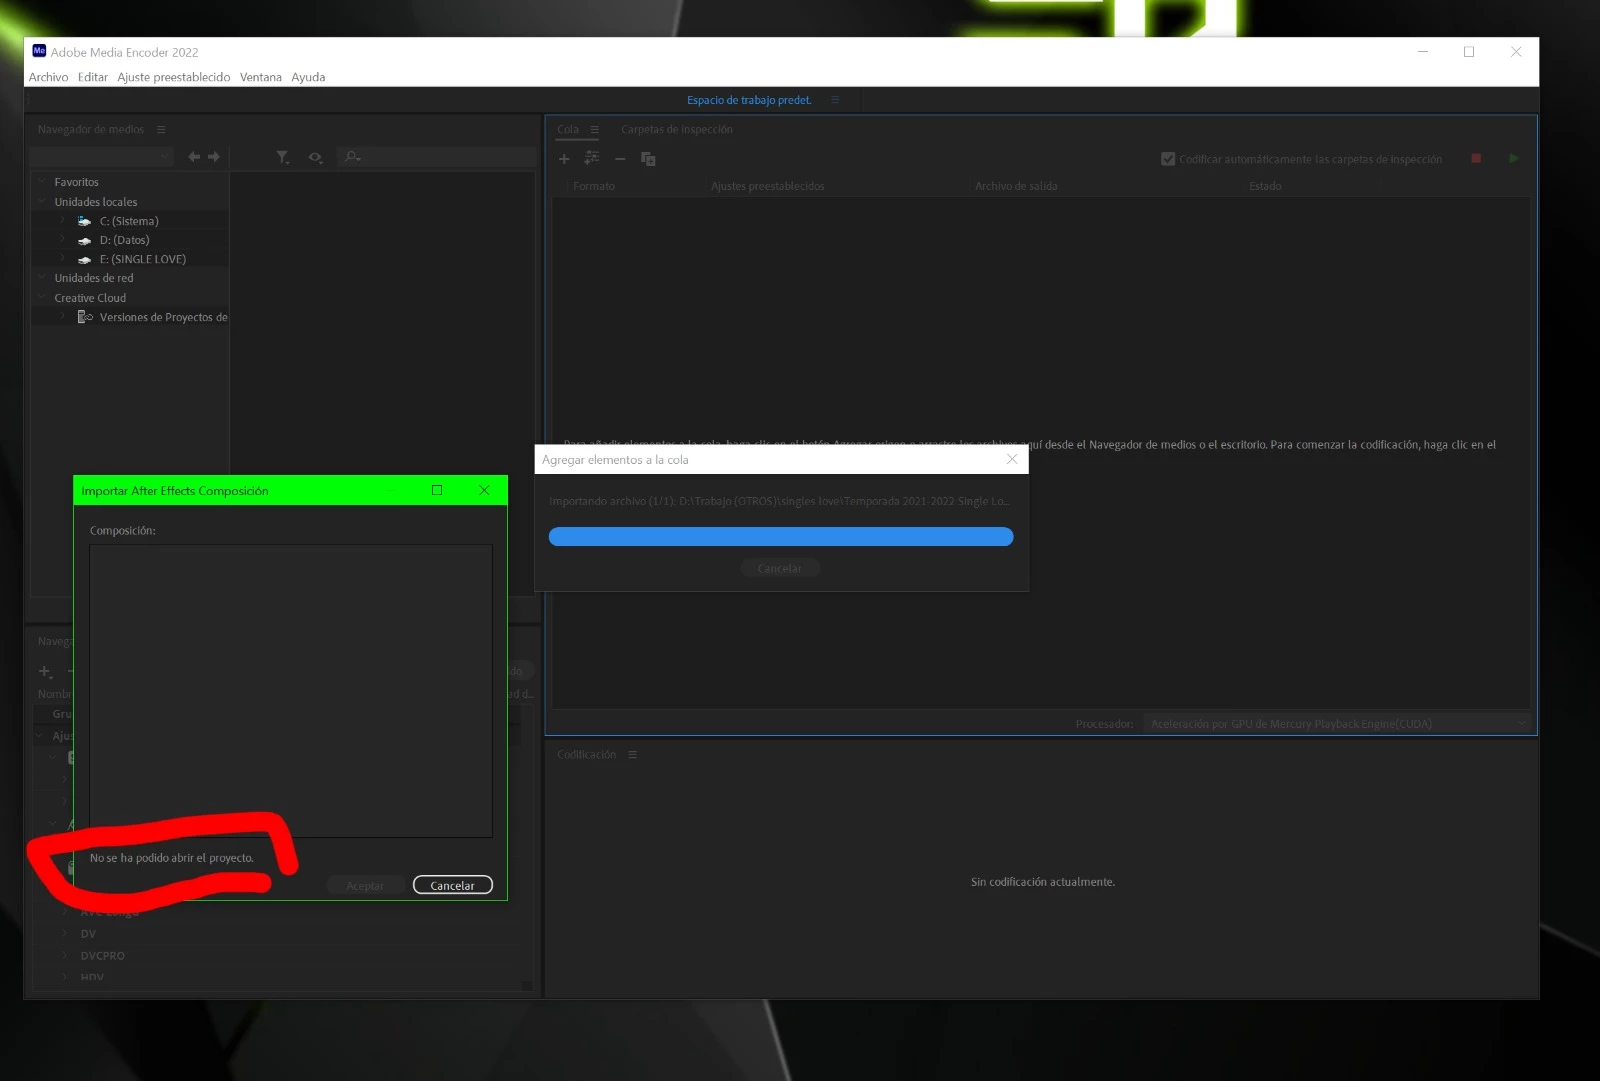Go back in media browser navigation
Viewport: 1600px width, 1081px height.
pyautogui.click(x=194, y=157)
